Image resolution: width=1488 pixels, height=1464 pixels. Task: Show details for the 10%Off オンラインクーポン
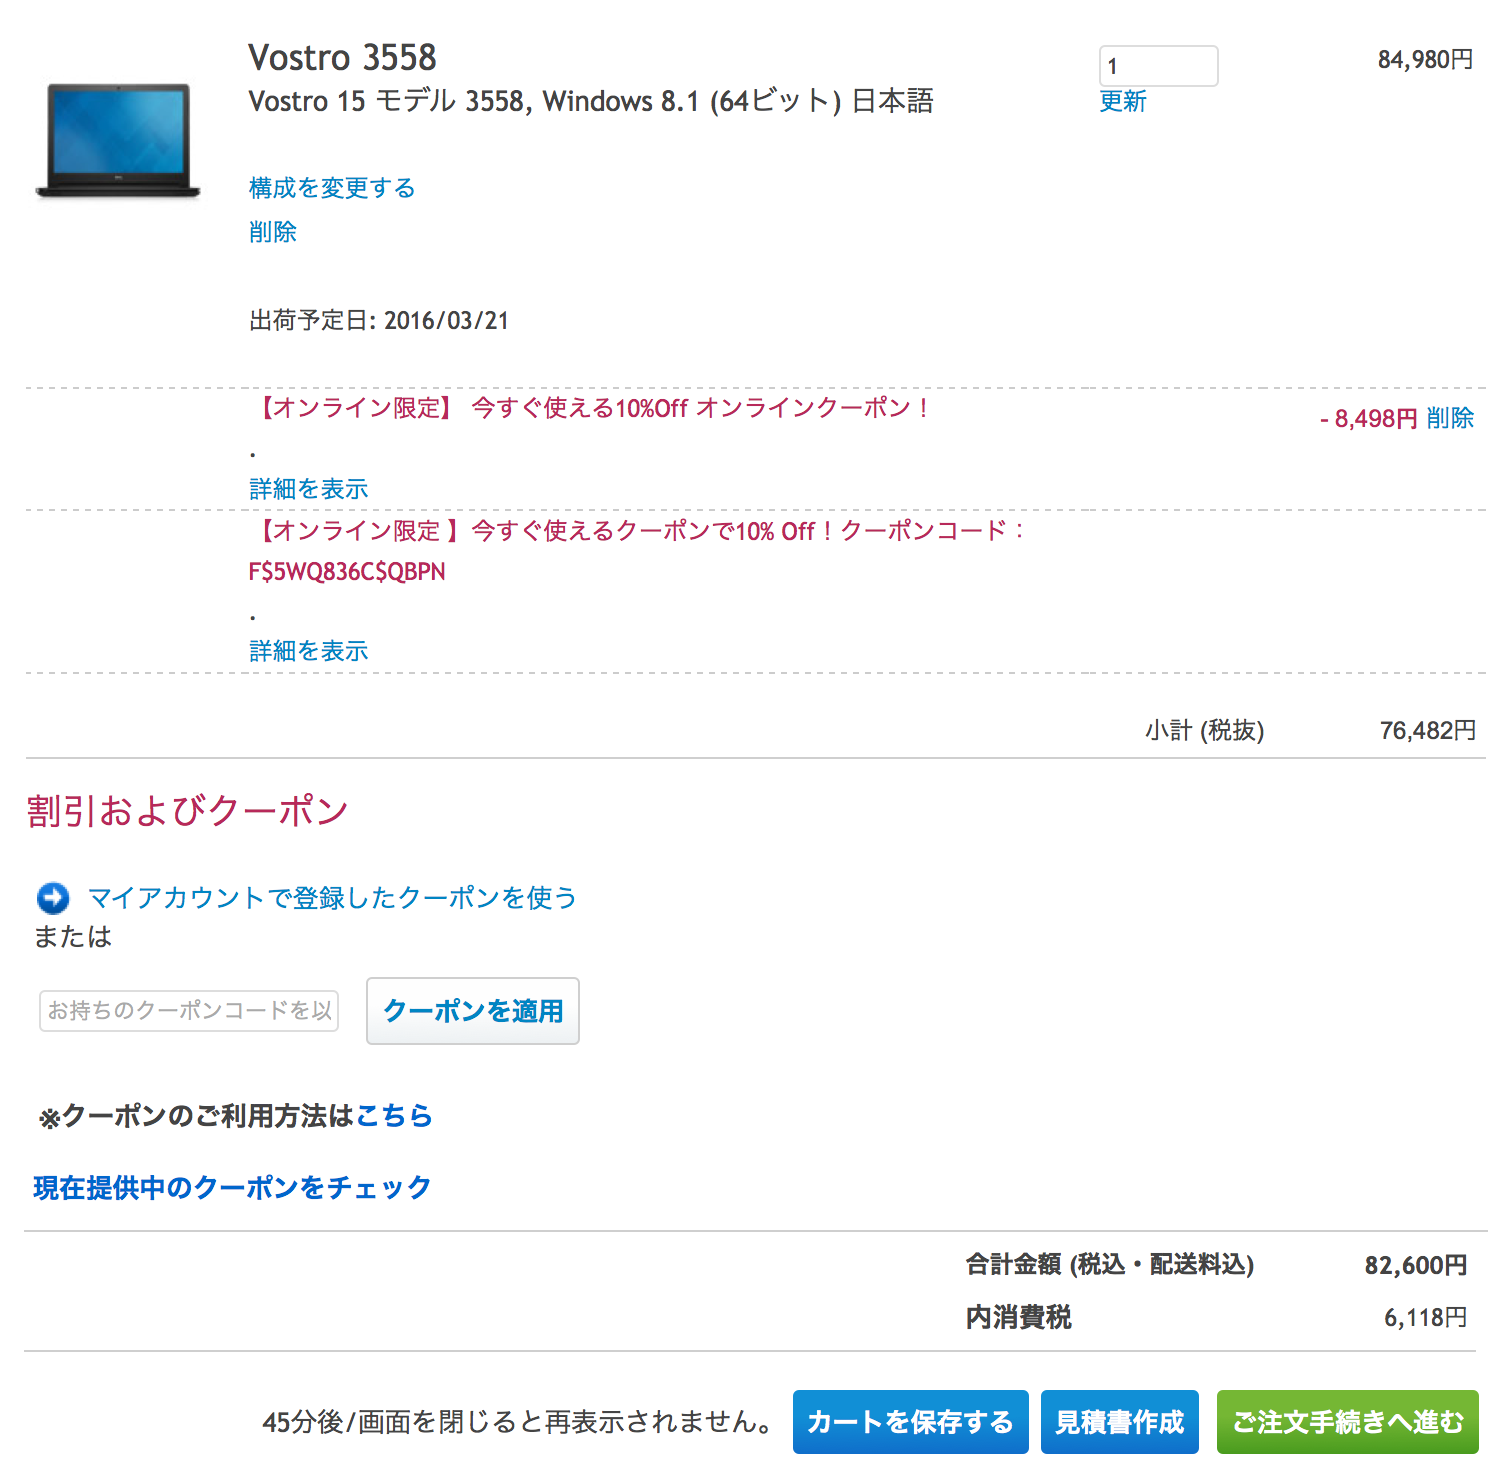pos(309,489)
